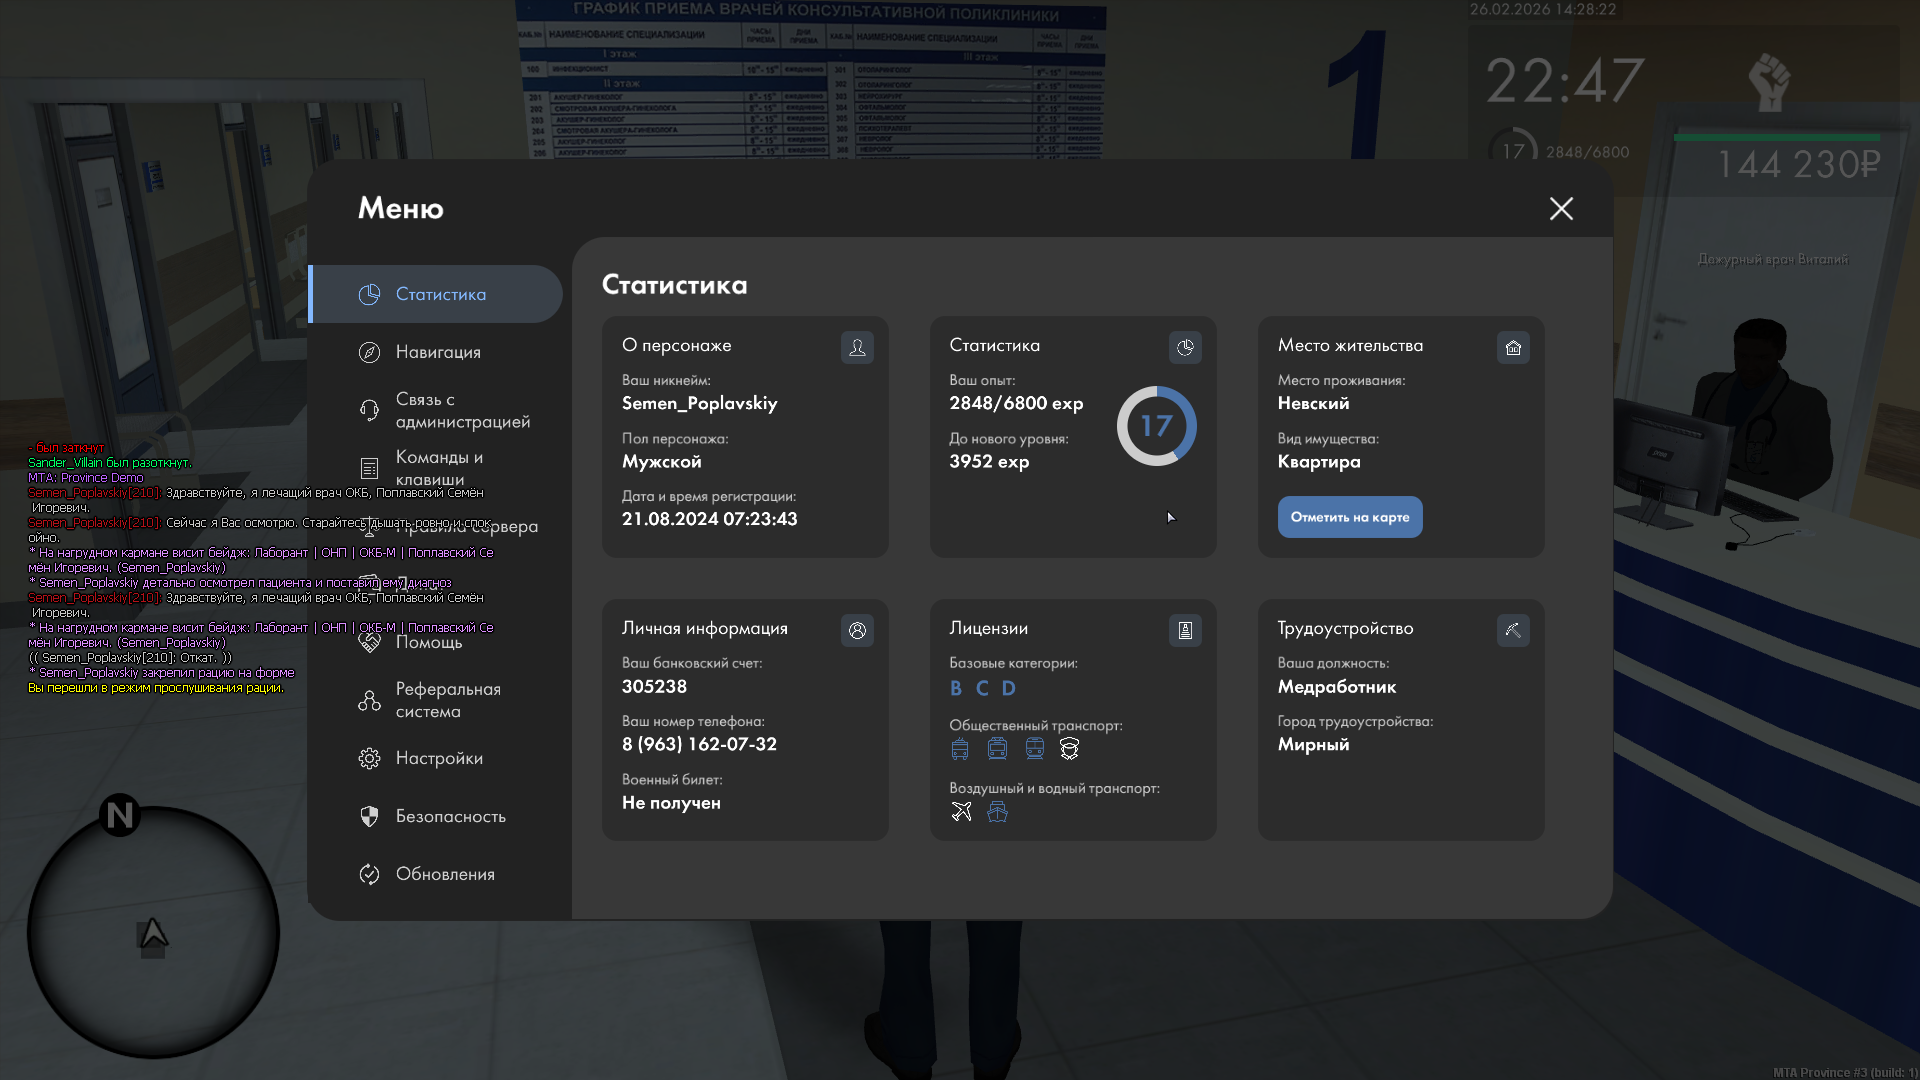Image resolution: width=1920 pixels, height=1080 pixels.
Task: Click the round minimap radar
Action: tap(153, 932)
